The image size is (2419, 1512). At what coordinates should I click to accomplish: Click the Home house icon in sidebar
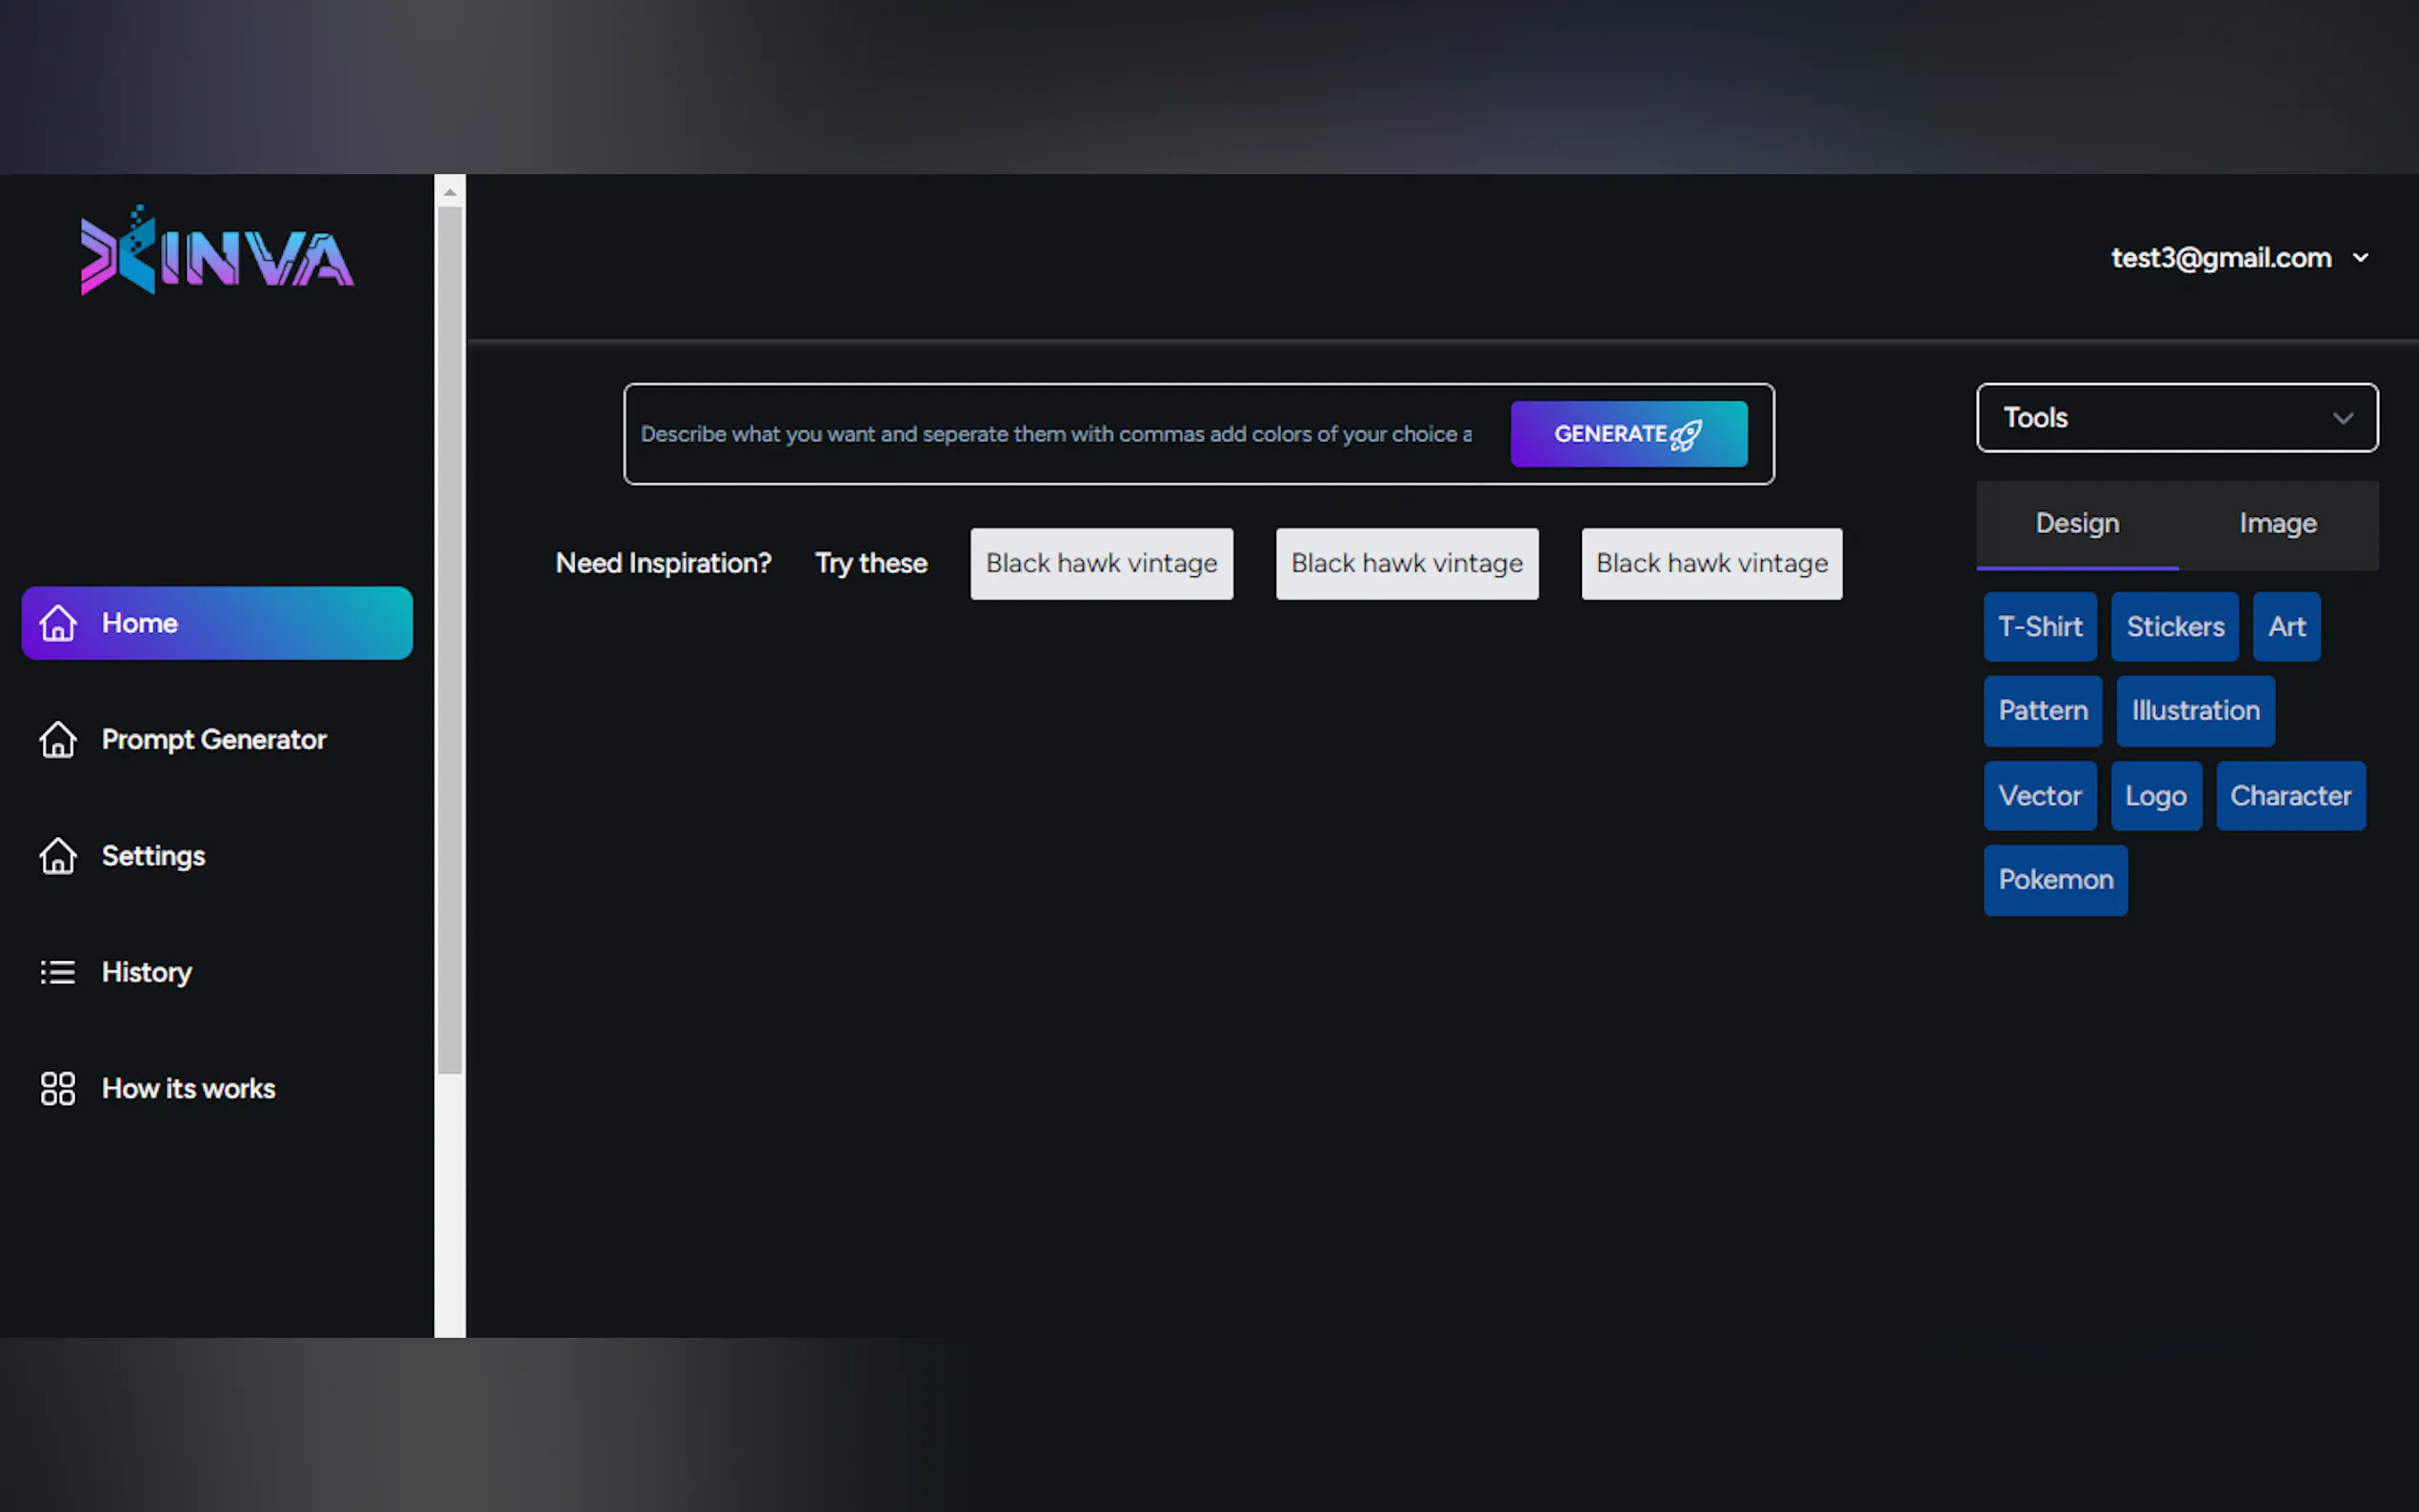[58, 623]
